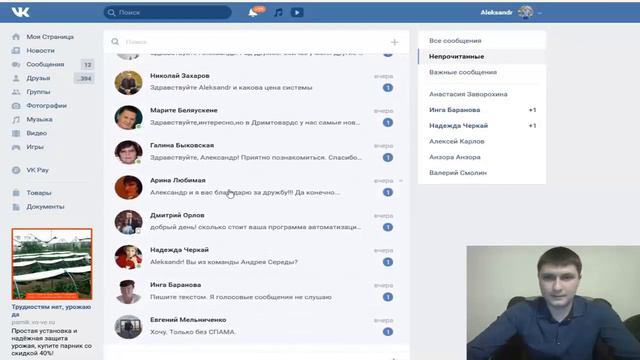Viewport: 640px width, 360px height.
Task: Open Группы link
Action: pos(38,92)
